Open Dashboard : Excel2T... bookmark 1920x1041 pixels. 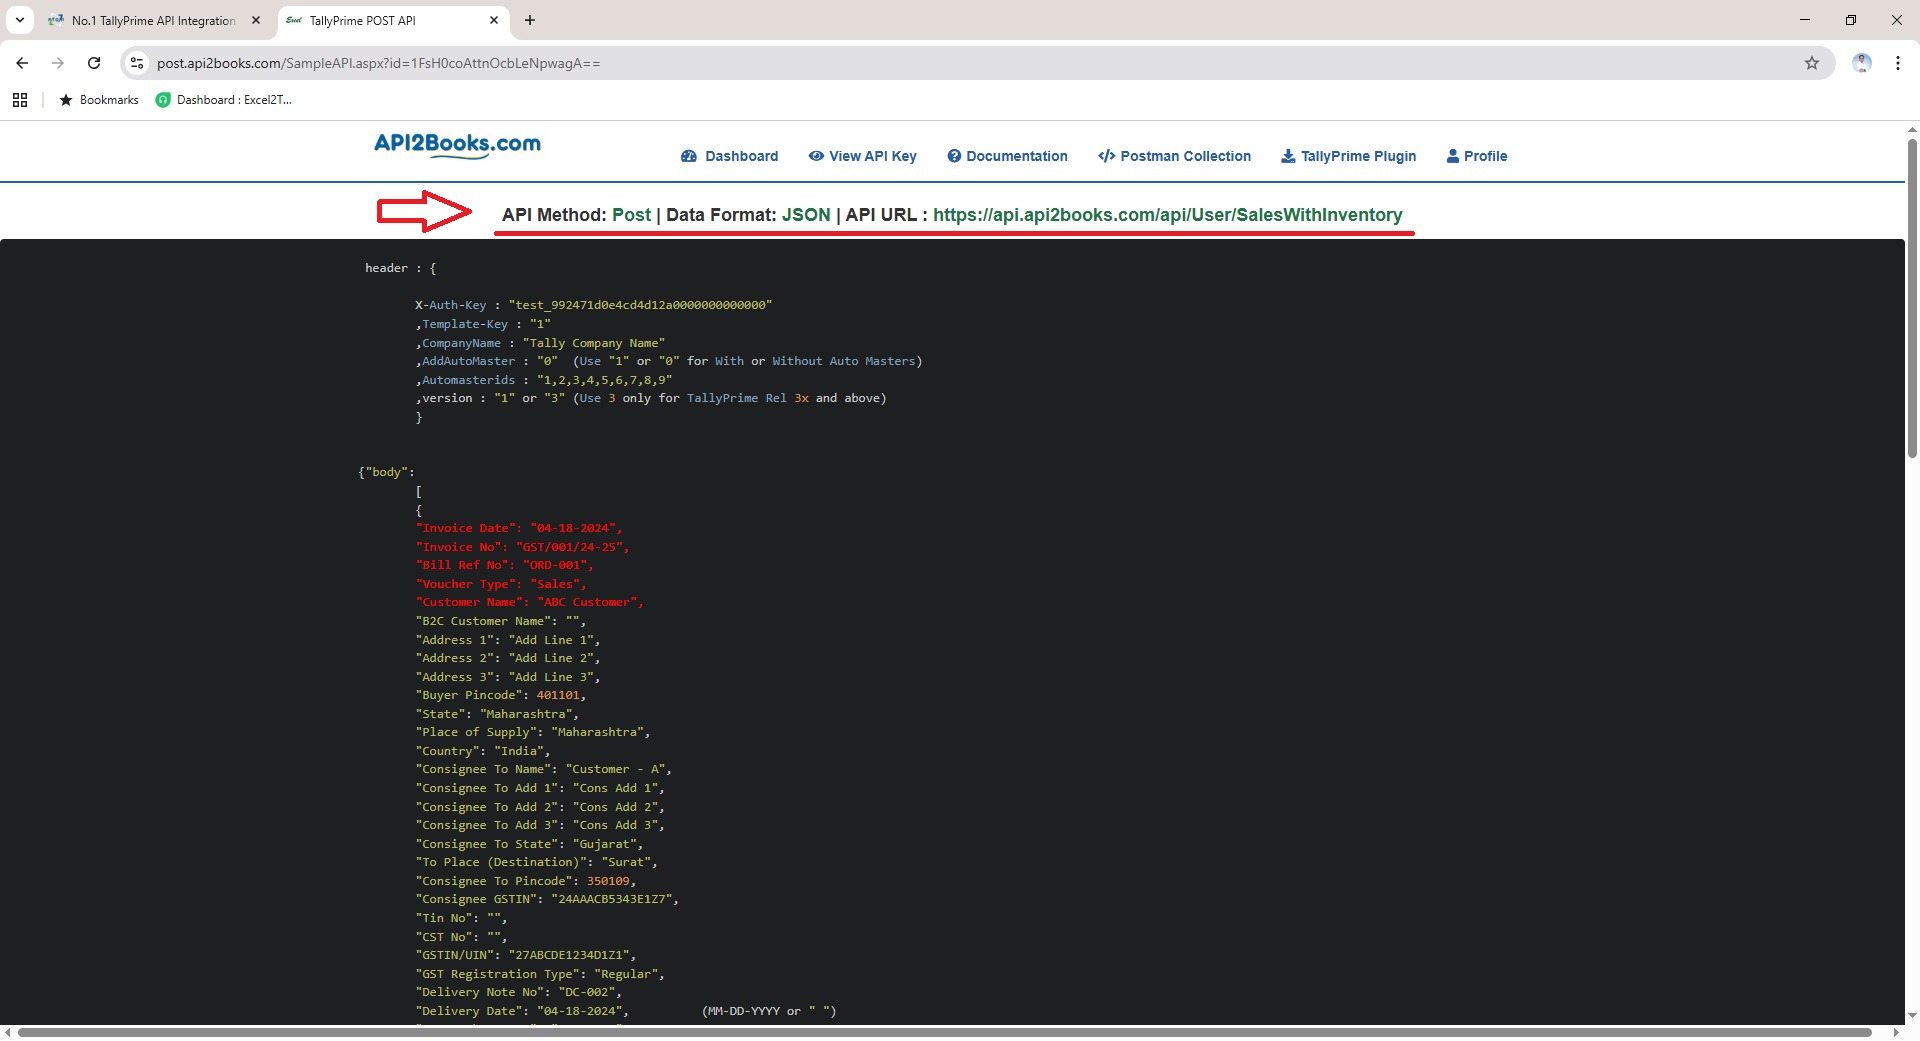(x=224, y=100)
